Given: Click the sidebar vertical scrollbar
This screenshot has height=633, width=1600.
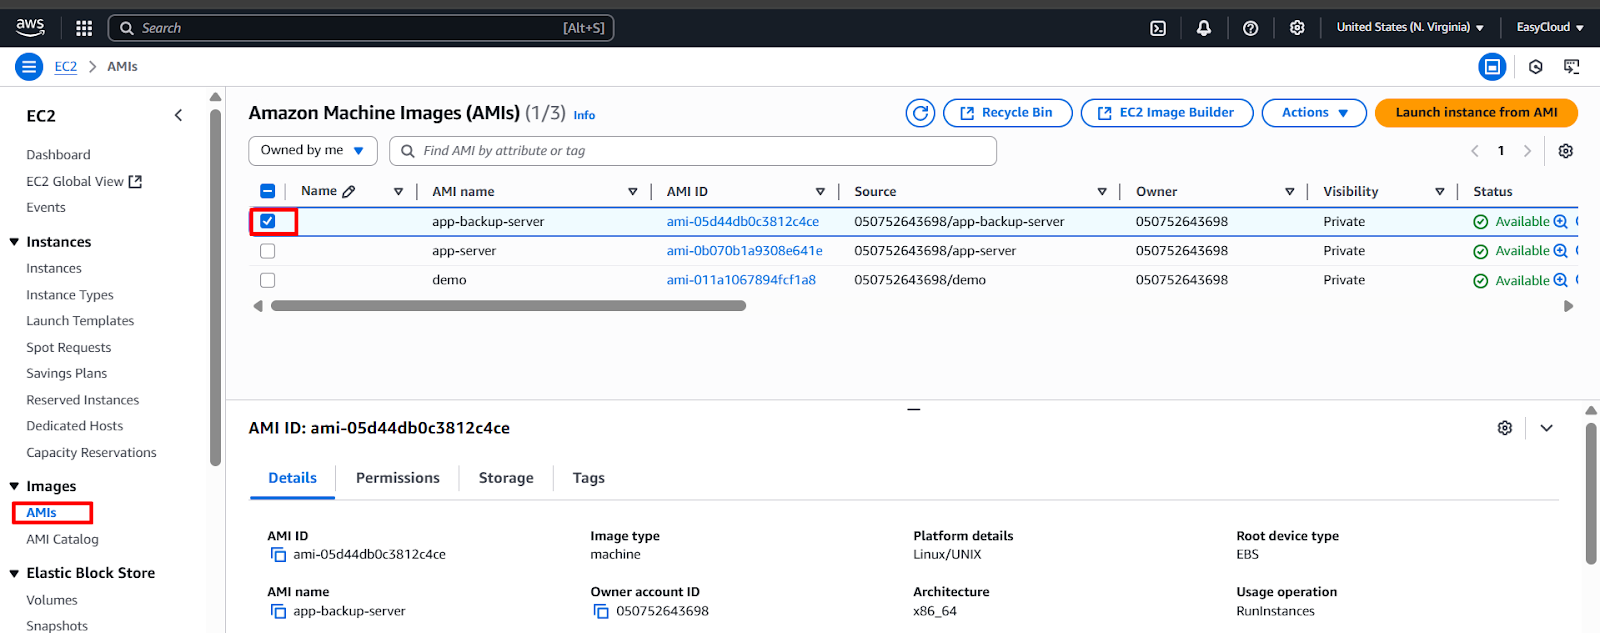Looking at the screenshot, I should 215,288.
